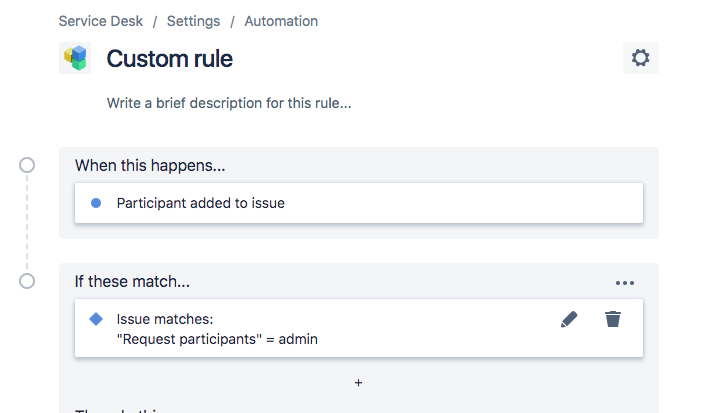Viewport: 705px width, 413px height.
Task: Open the If these match more-options menu
Action: click(625, 283)
